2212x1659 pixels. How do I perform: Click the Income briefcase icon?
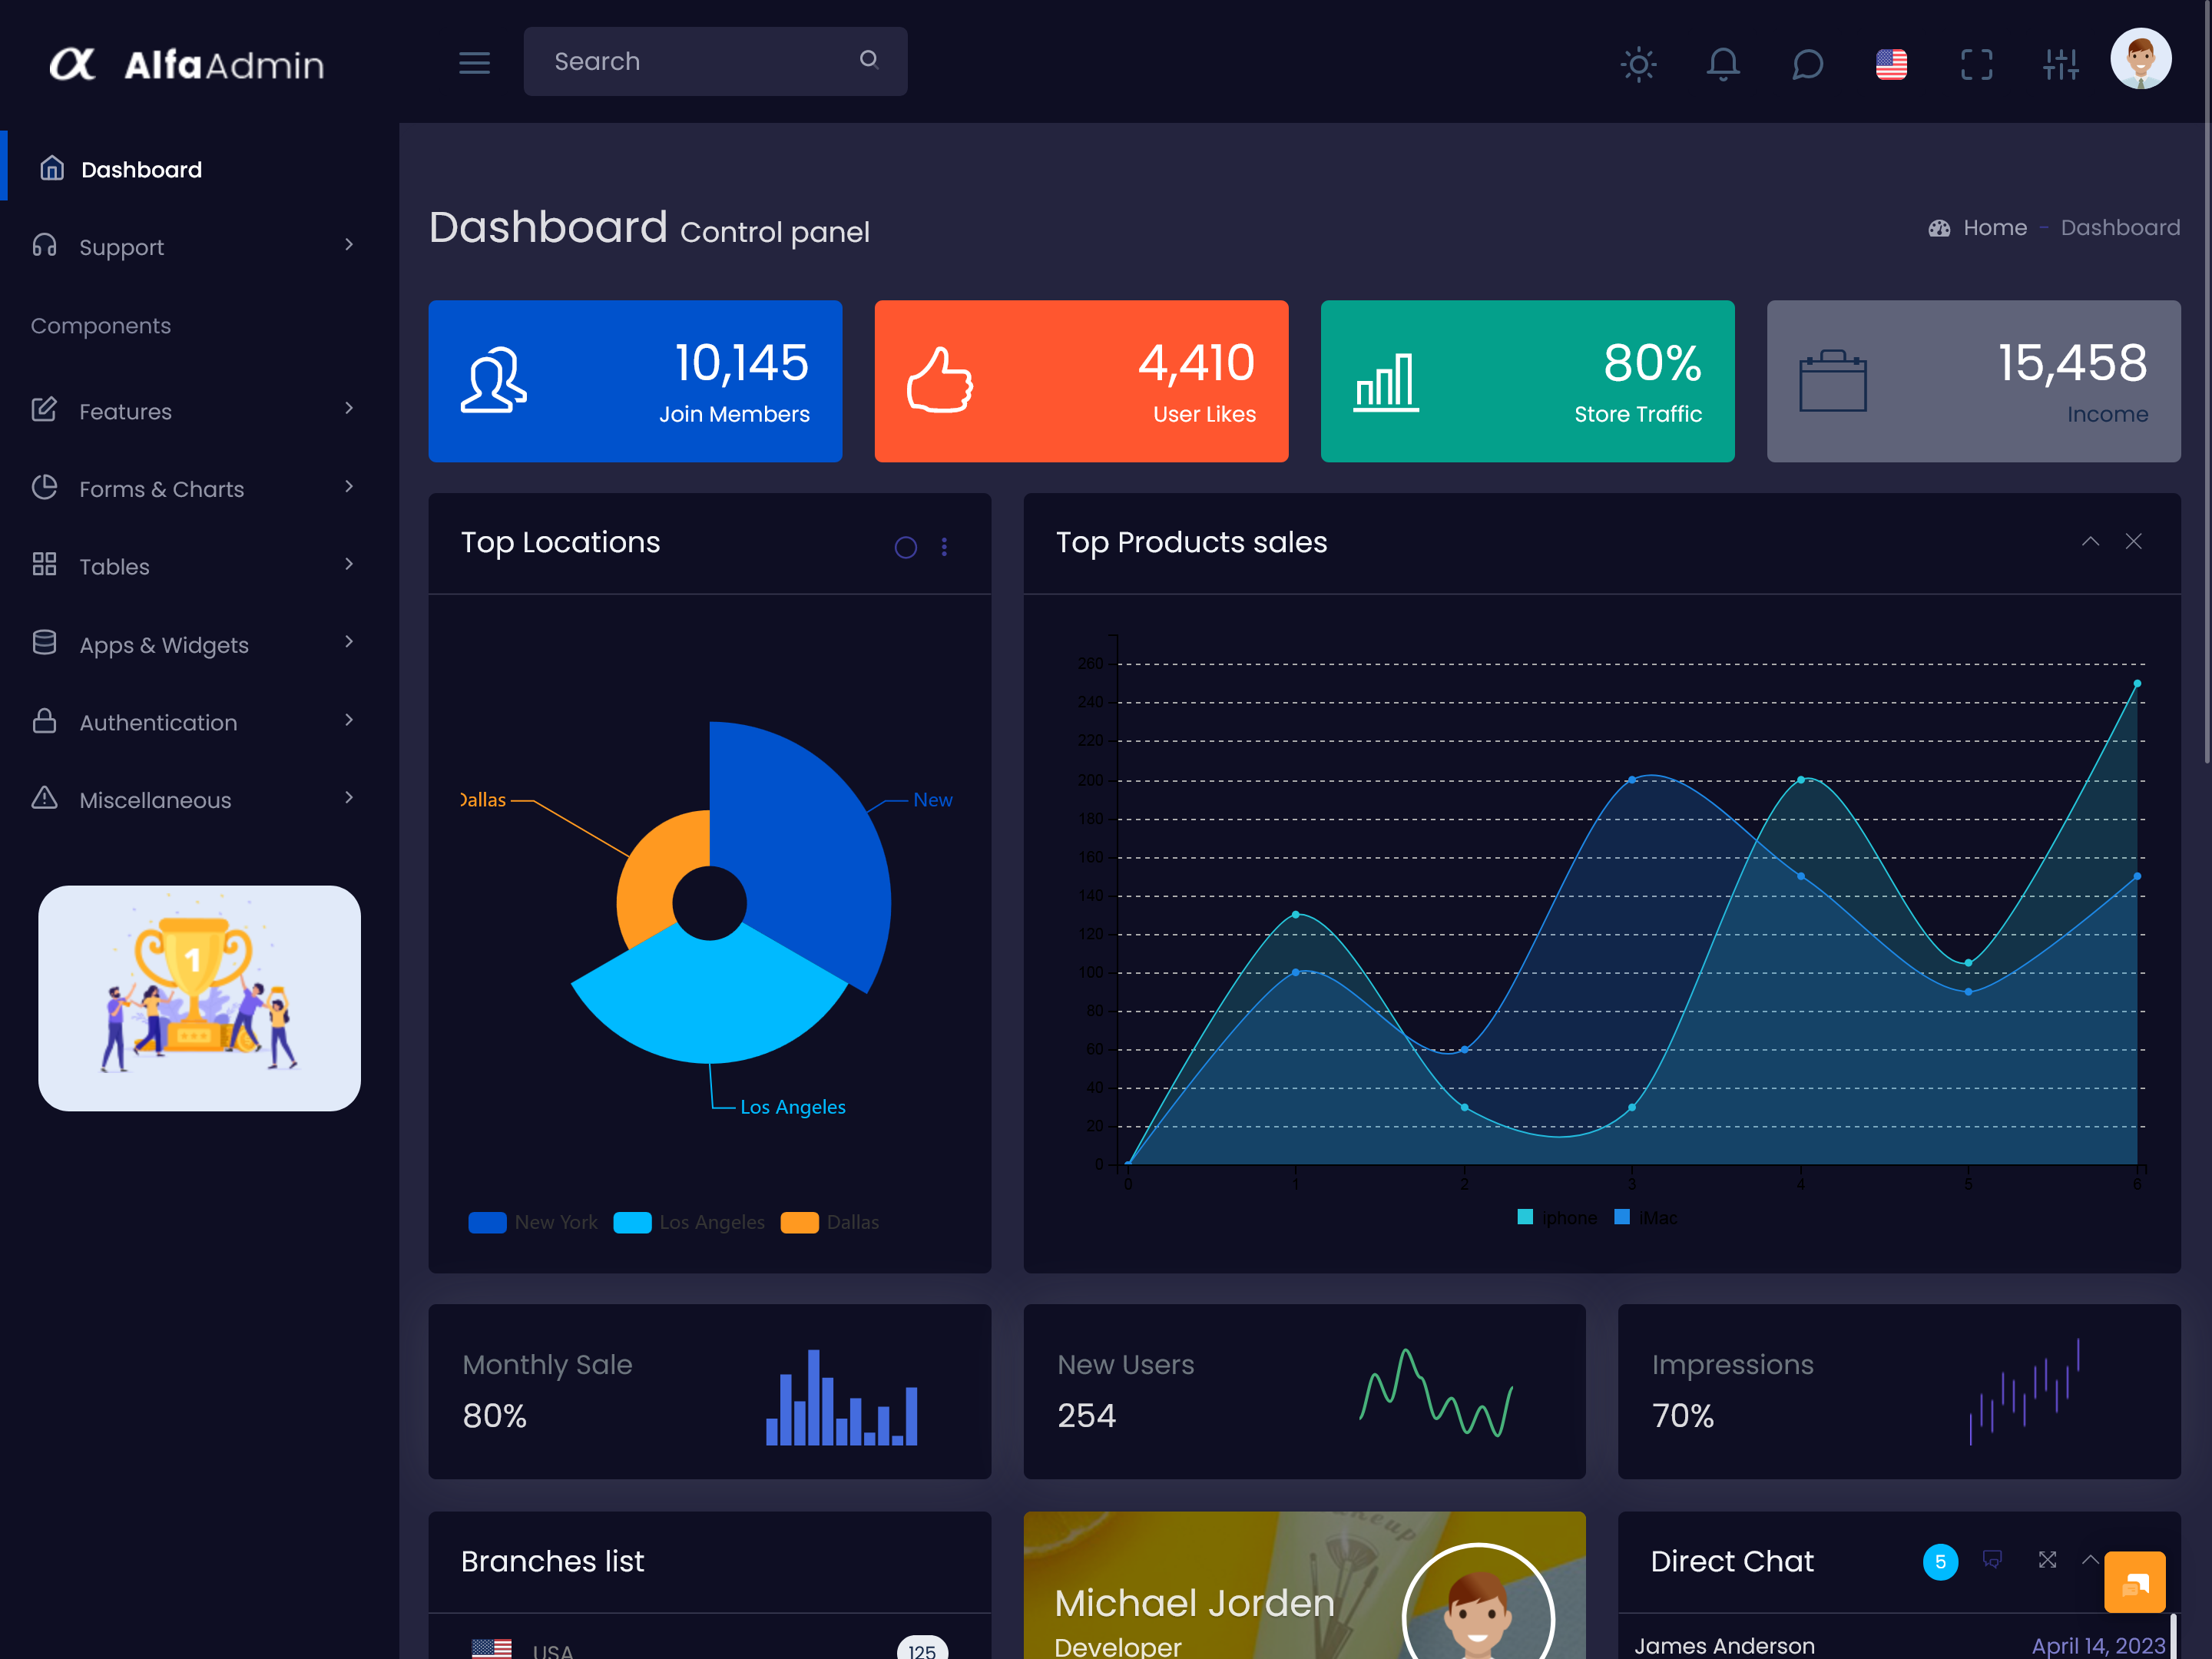pos(1832,380)
